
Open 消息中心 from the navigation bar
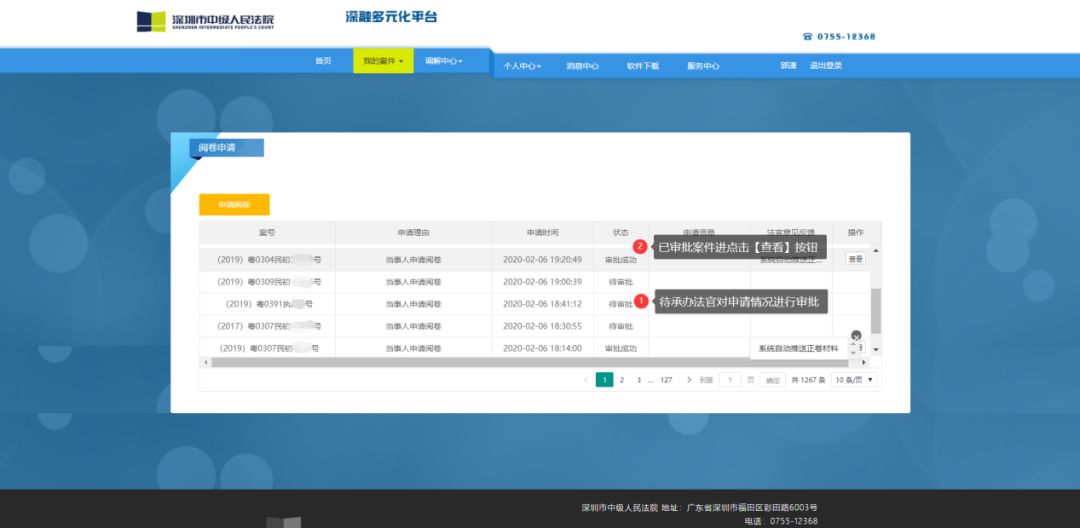tap(582, 67)
